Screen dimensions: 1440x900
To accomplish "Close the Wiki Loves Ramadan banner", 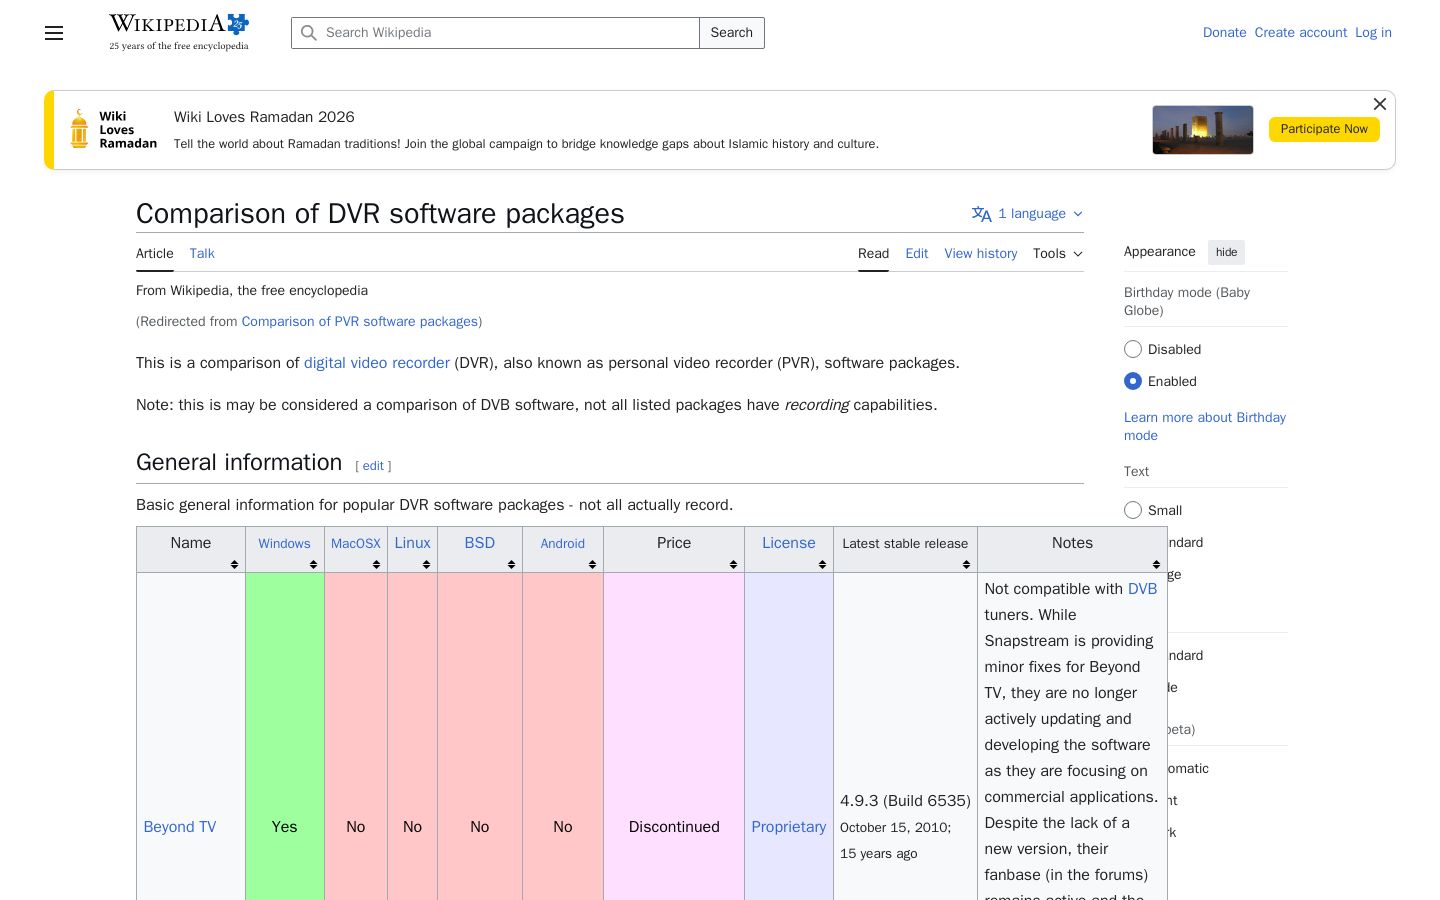I will pos(1379,104).
